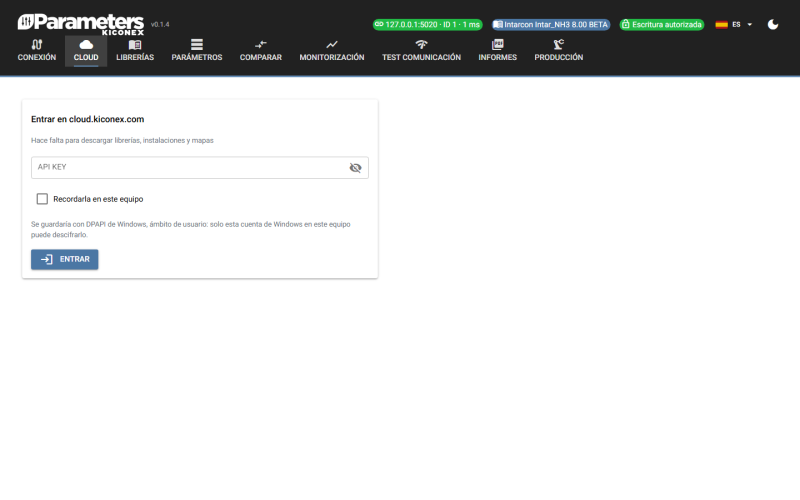
Task: Click the connection status chip 127.0.0.1:5020
Action: 428,24
